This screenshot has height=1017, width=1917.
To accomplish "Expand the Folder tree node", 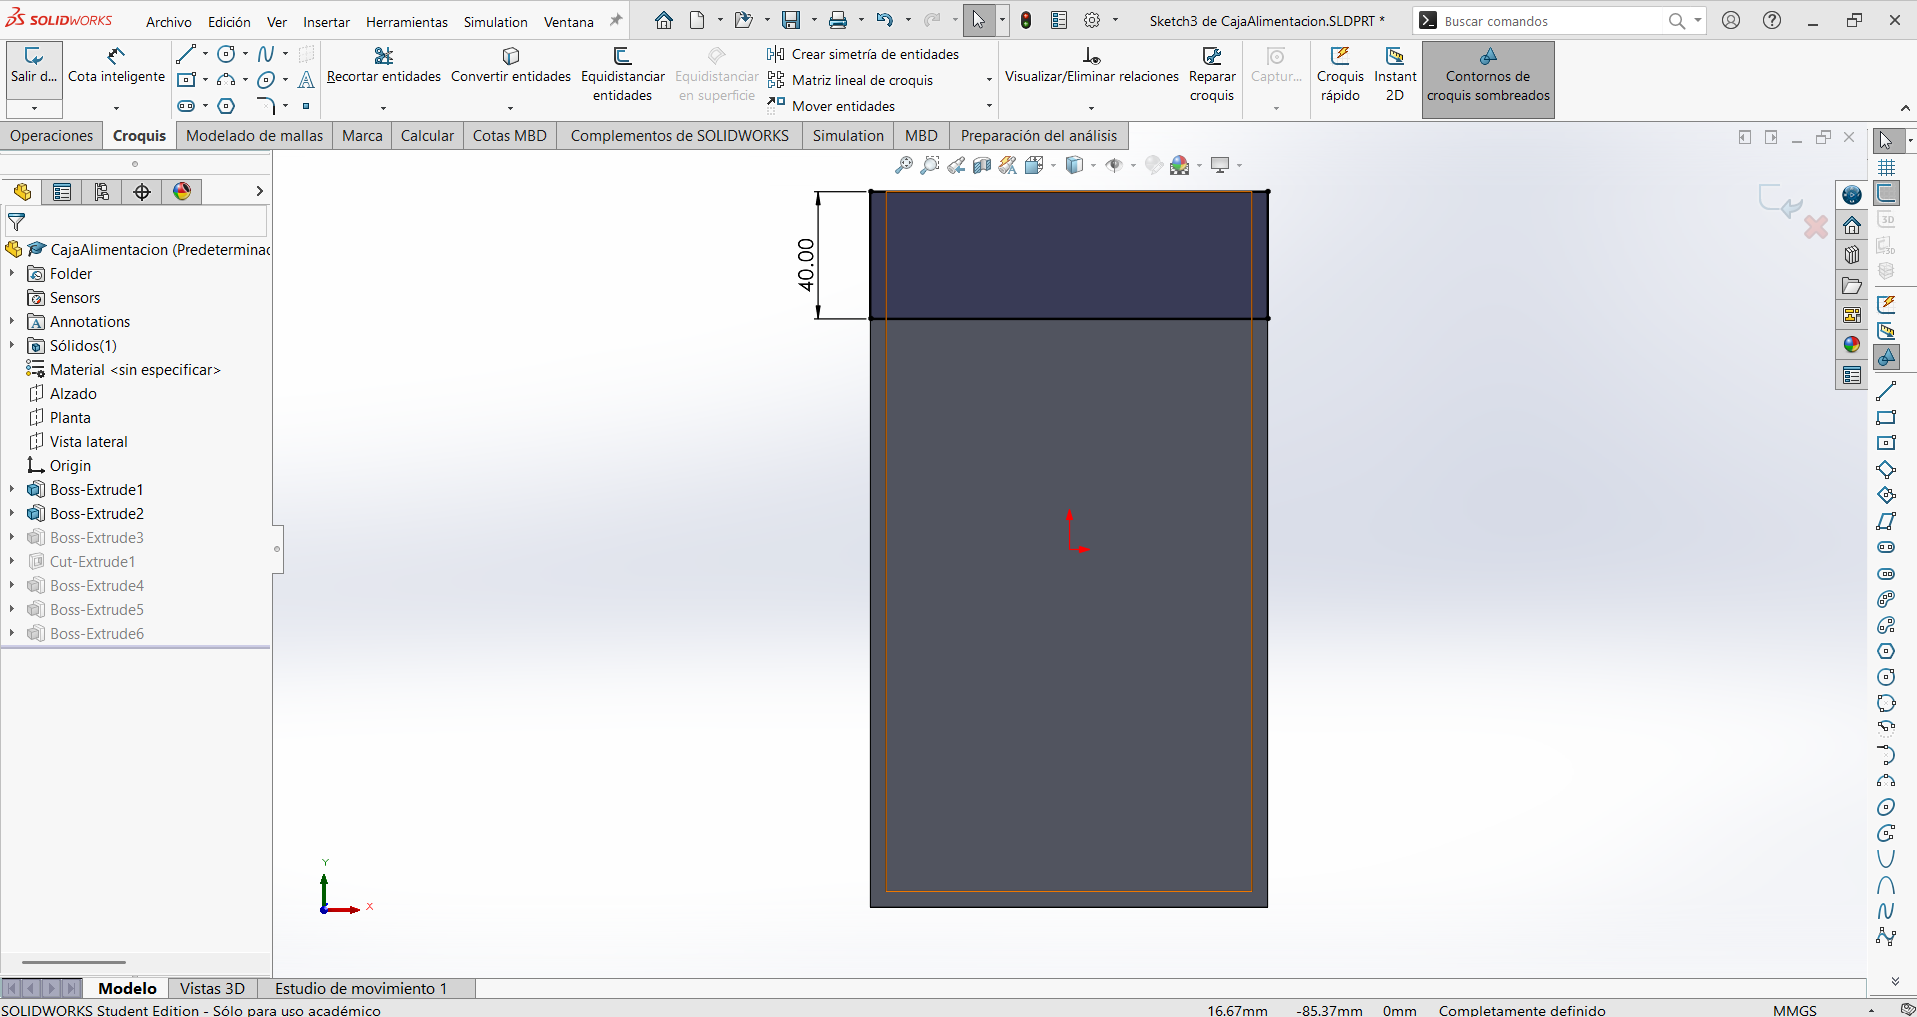I will 11,274.
